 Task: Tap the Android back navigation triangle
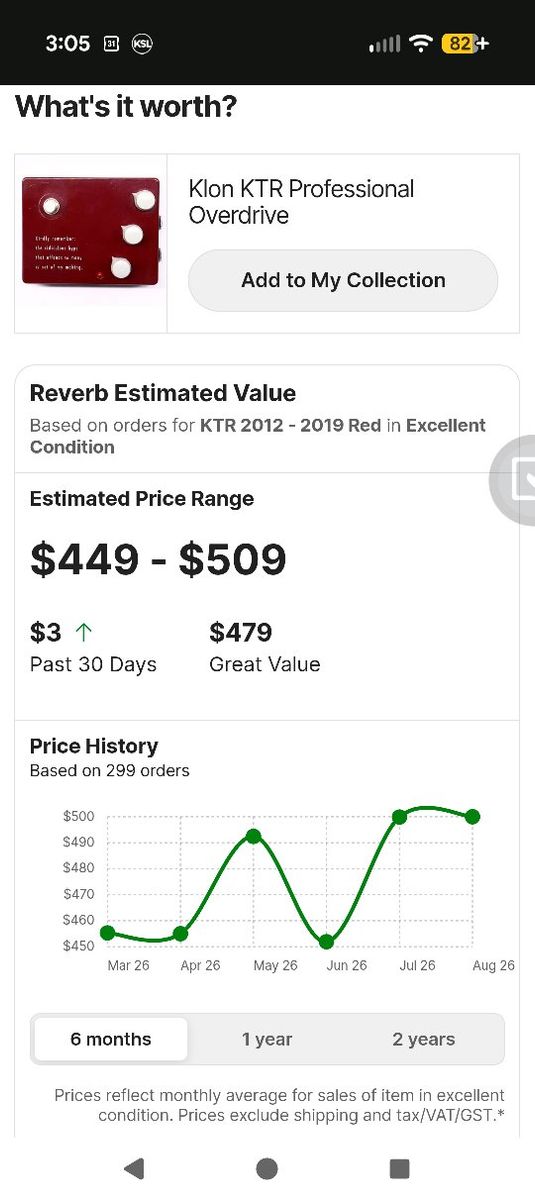pos(134,1168)
